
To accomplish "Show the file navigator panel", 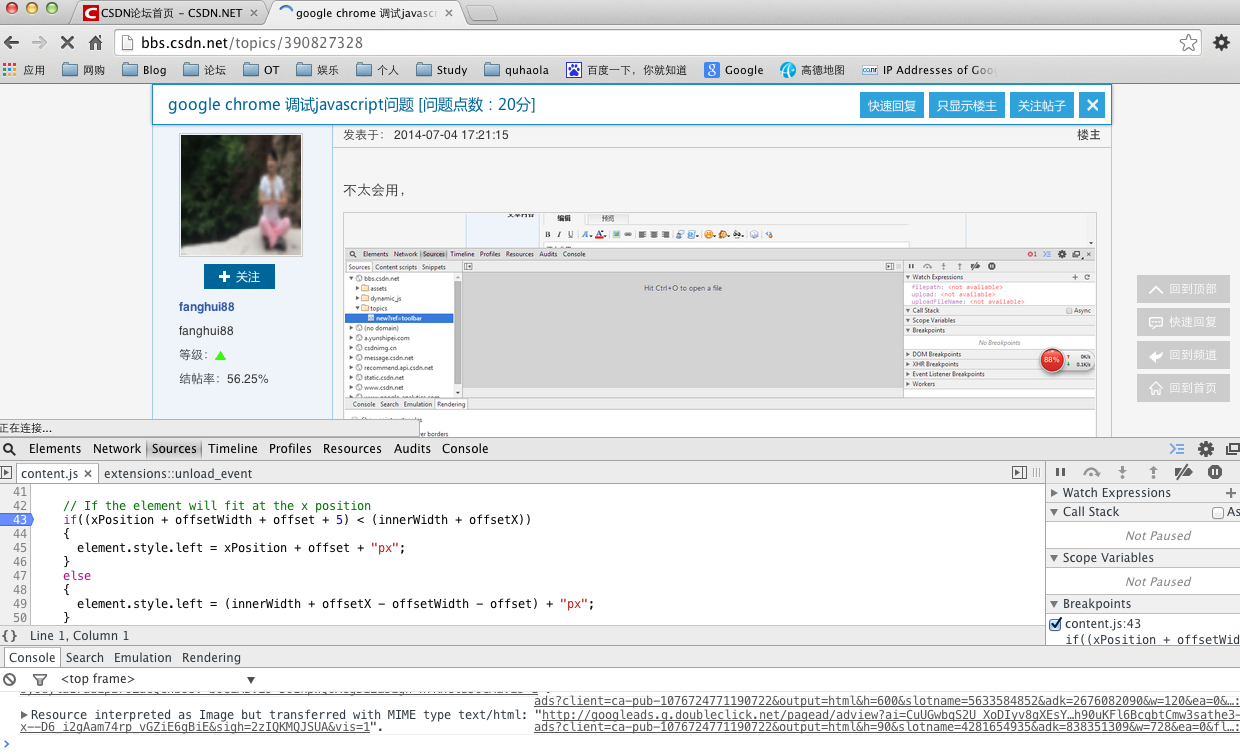I will point(7,473).
